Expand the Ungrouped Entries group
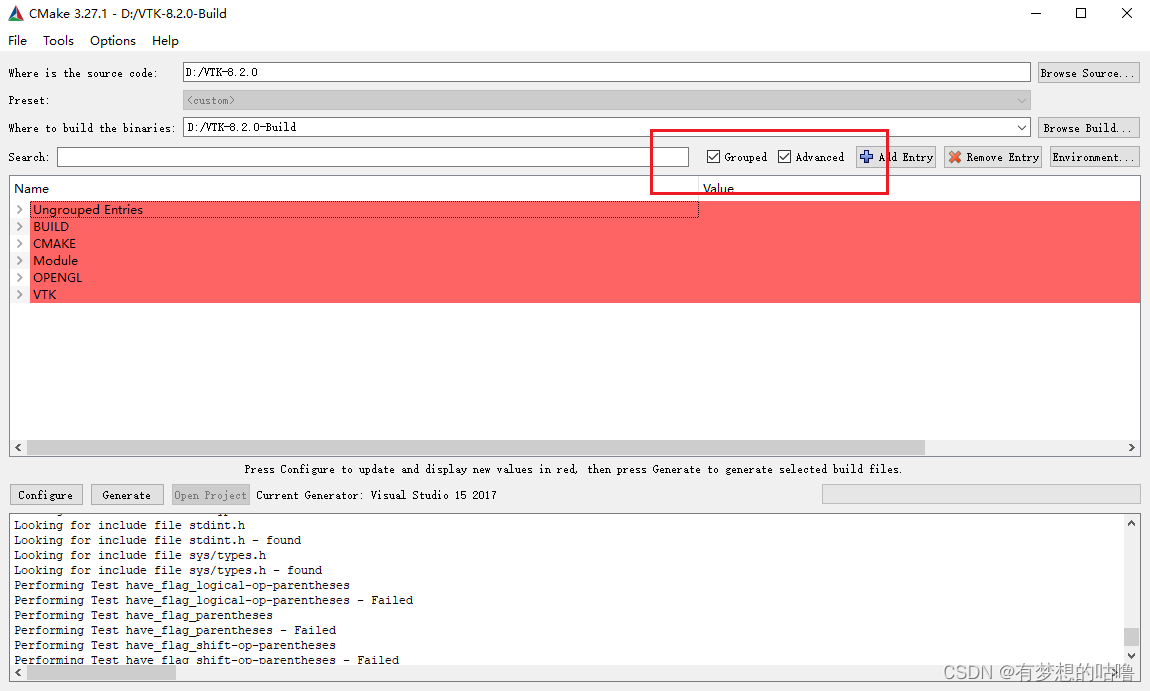This screenshot has width=1150, height=691. 19,209
